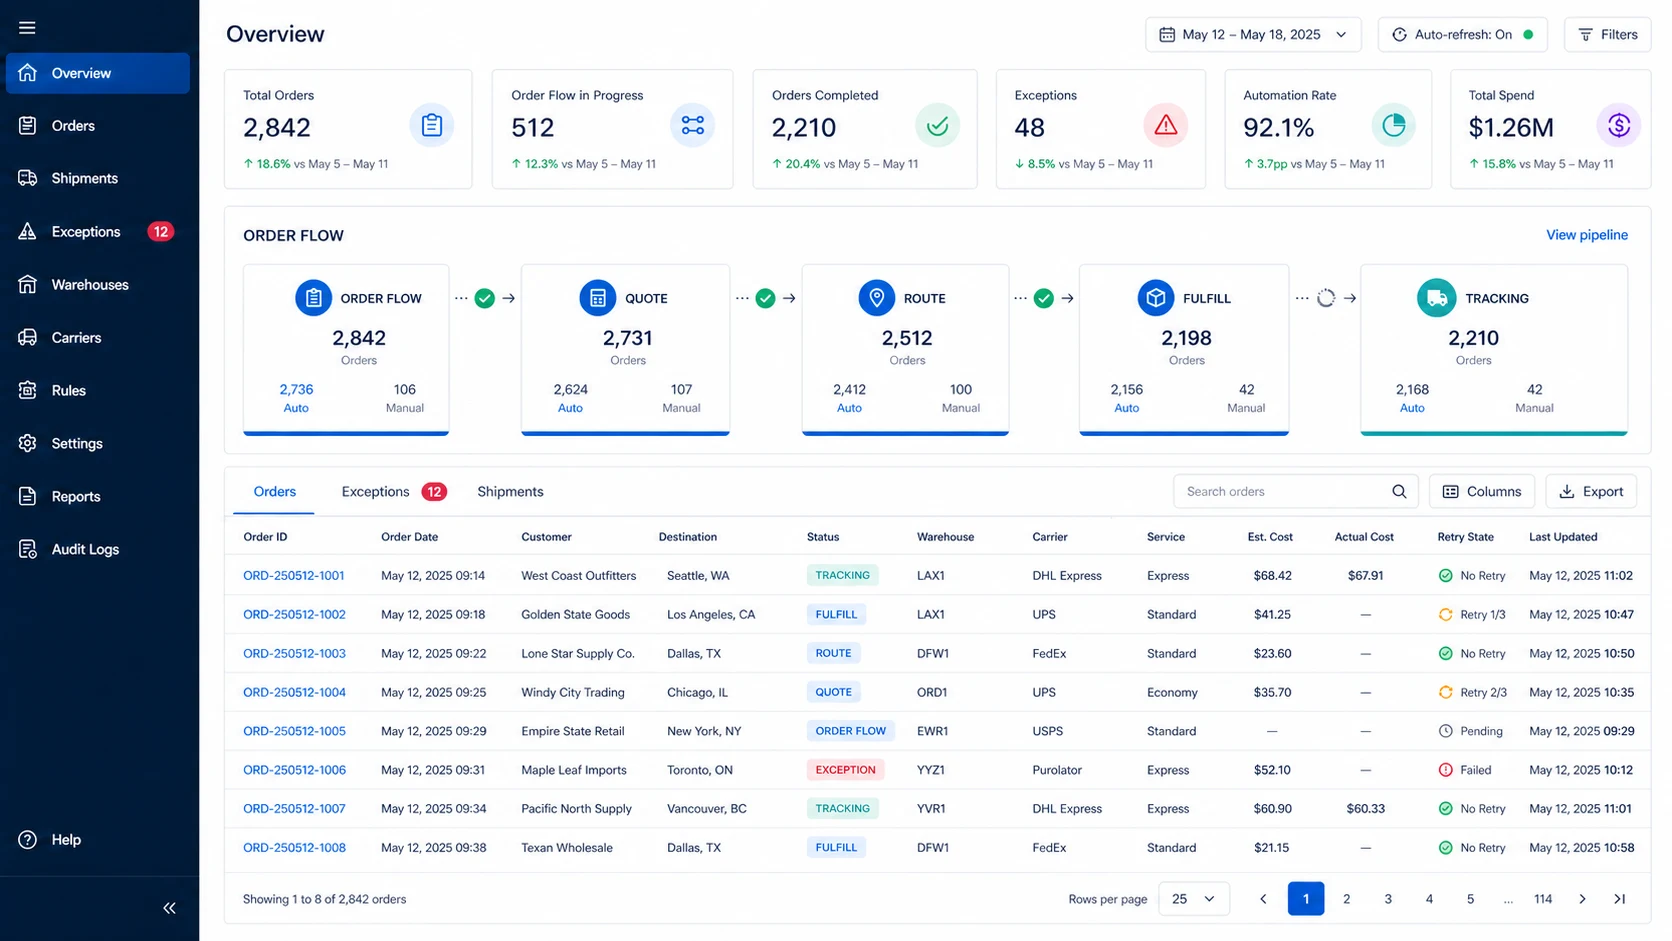Screen dimensions: 1672x941
Task: Click the Order Flow in Progress icon
Action: pyautogui.click(x=693, y=126)
